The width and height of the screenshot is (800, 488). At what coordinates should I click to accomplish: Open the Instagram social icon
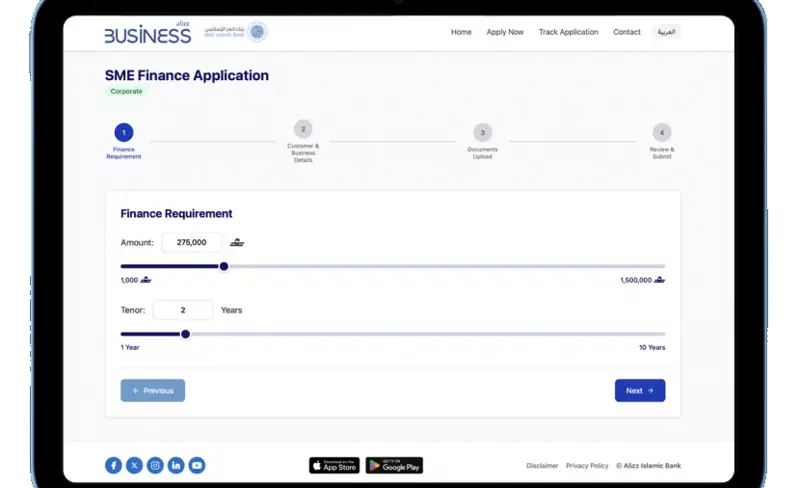[x=155, y=465]
